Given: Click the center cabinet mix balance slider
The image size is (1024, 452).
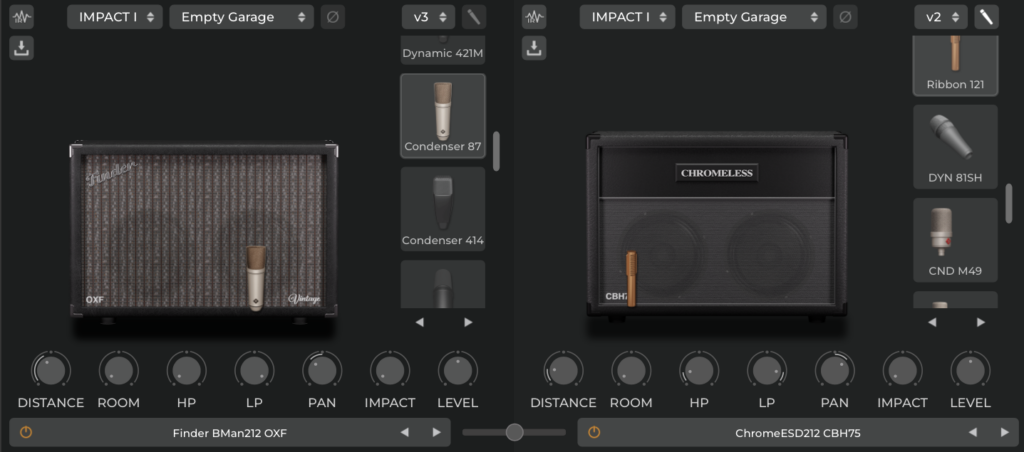Looking at the screenshot, I should point(514,432).
